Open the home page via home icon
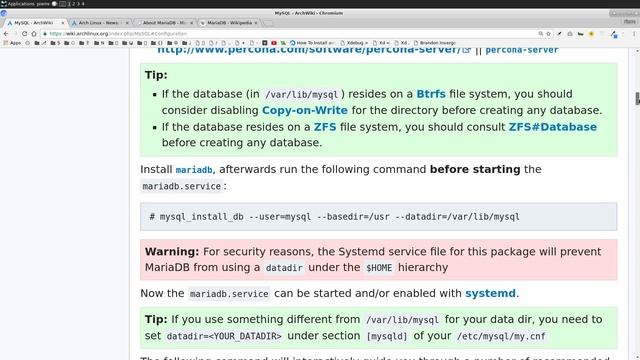 34,34
